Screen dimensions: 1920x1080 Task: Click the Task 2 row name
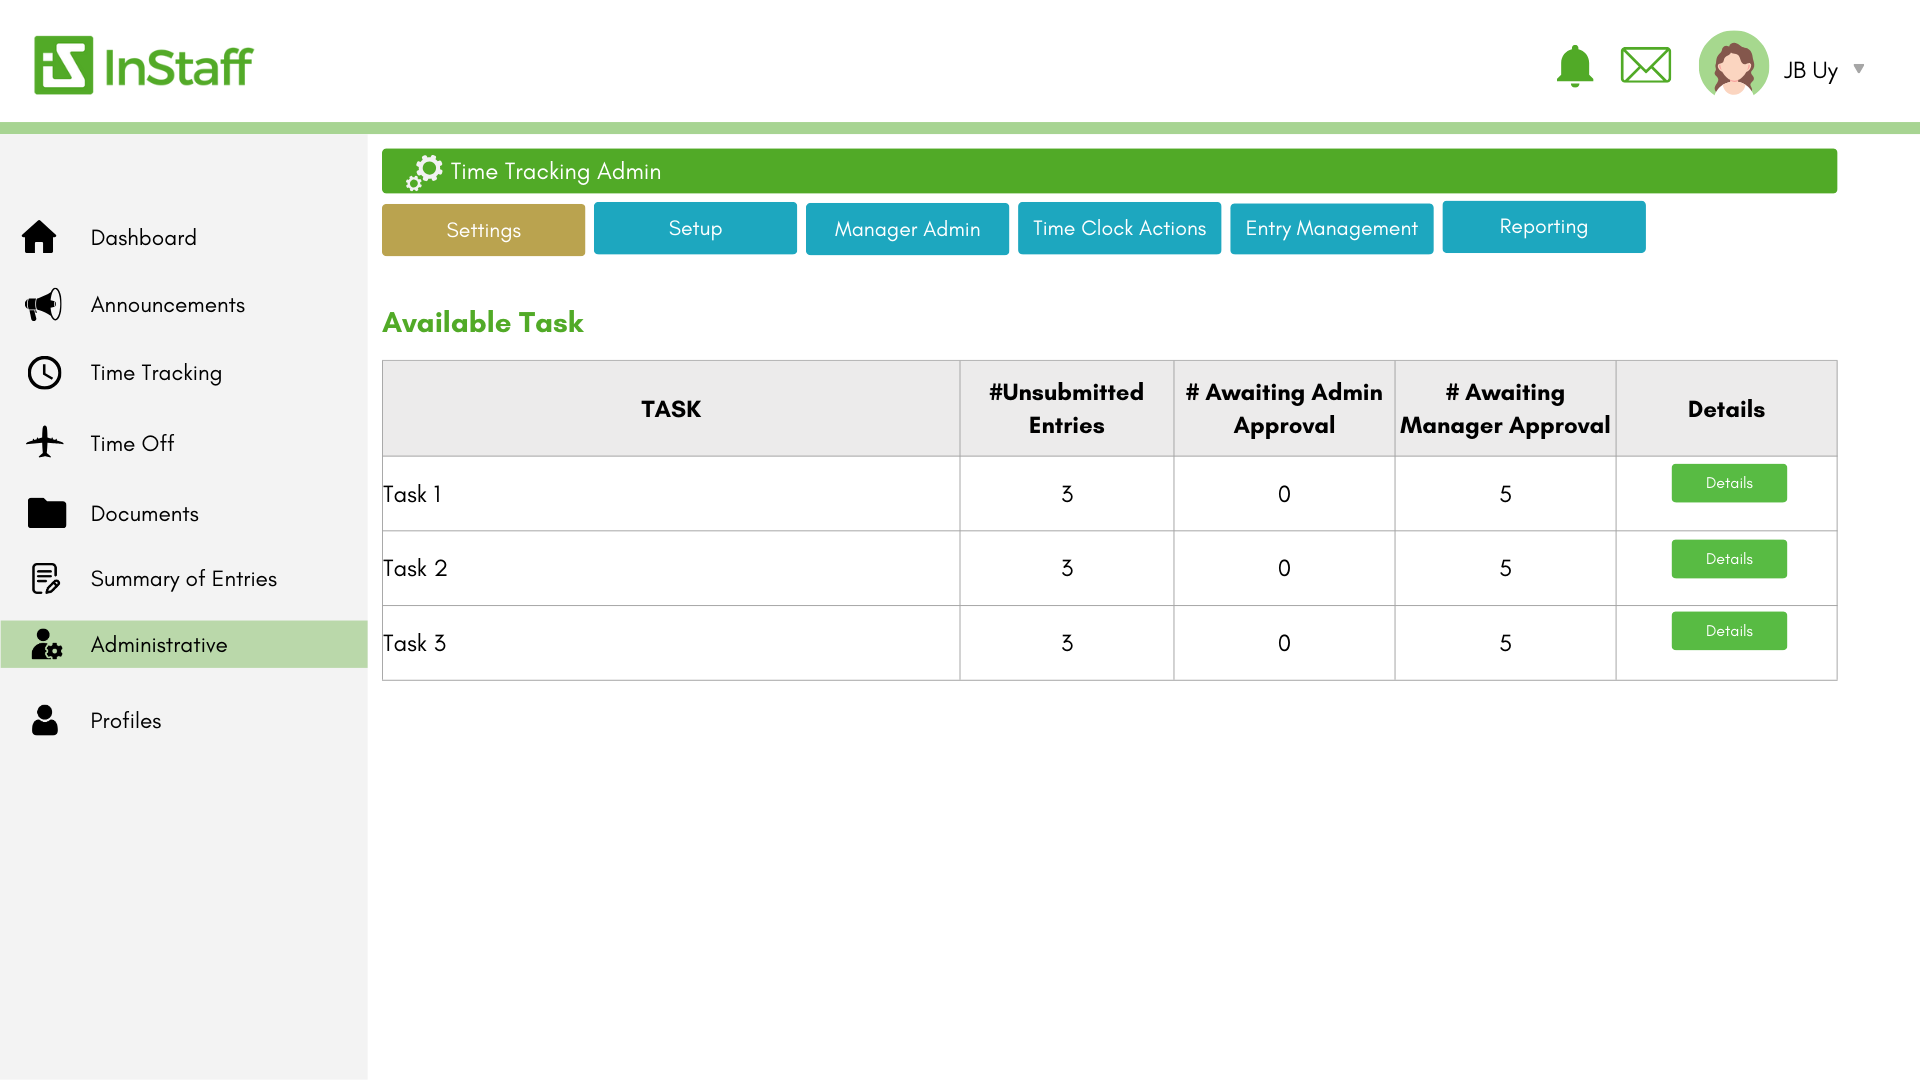click(414, 568)
